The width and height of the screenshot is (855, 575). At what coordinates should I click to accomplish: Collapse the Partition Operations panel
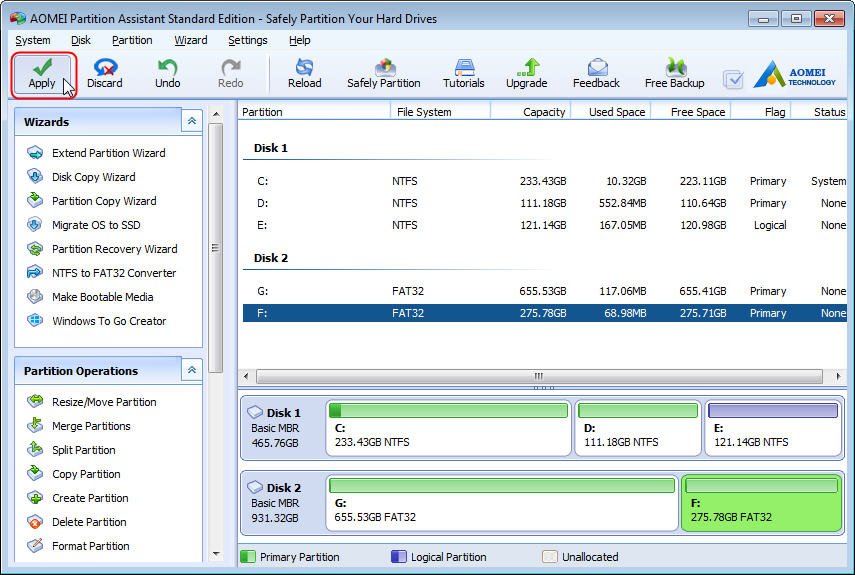(x=191, y=370)
